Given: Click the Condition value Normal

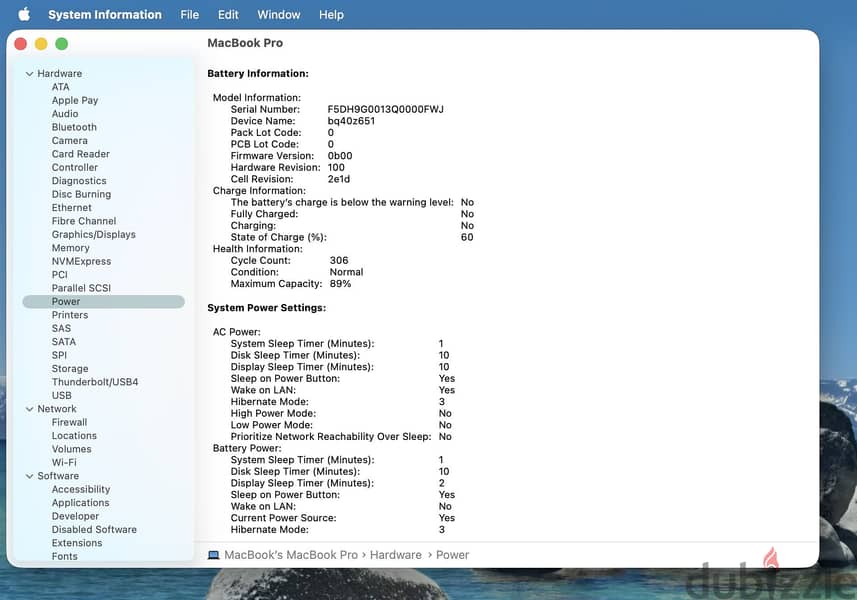Looking at the screenshot, I should pyautogui.click(x=347, y=272).
